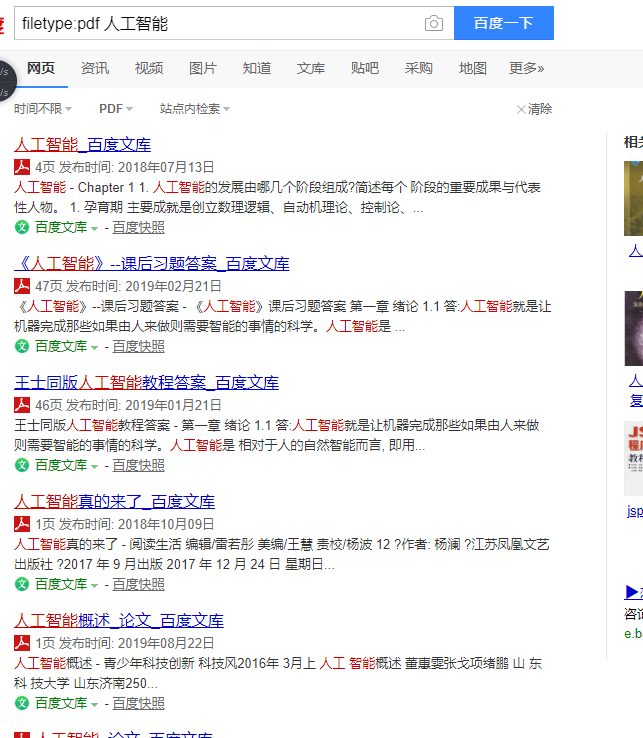Switch to the 图片 tab
Image resolution: width=643 pixels, height=738 pixels.
pos(203,68)
